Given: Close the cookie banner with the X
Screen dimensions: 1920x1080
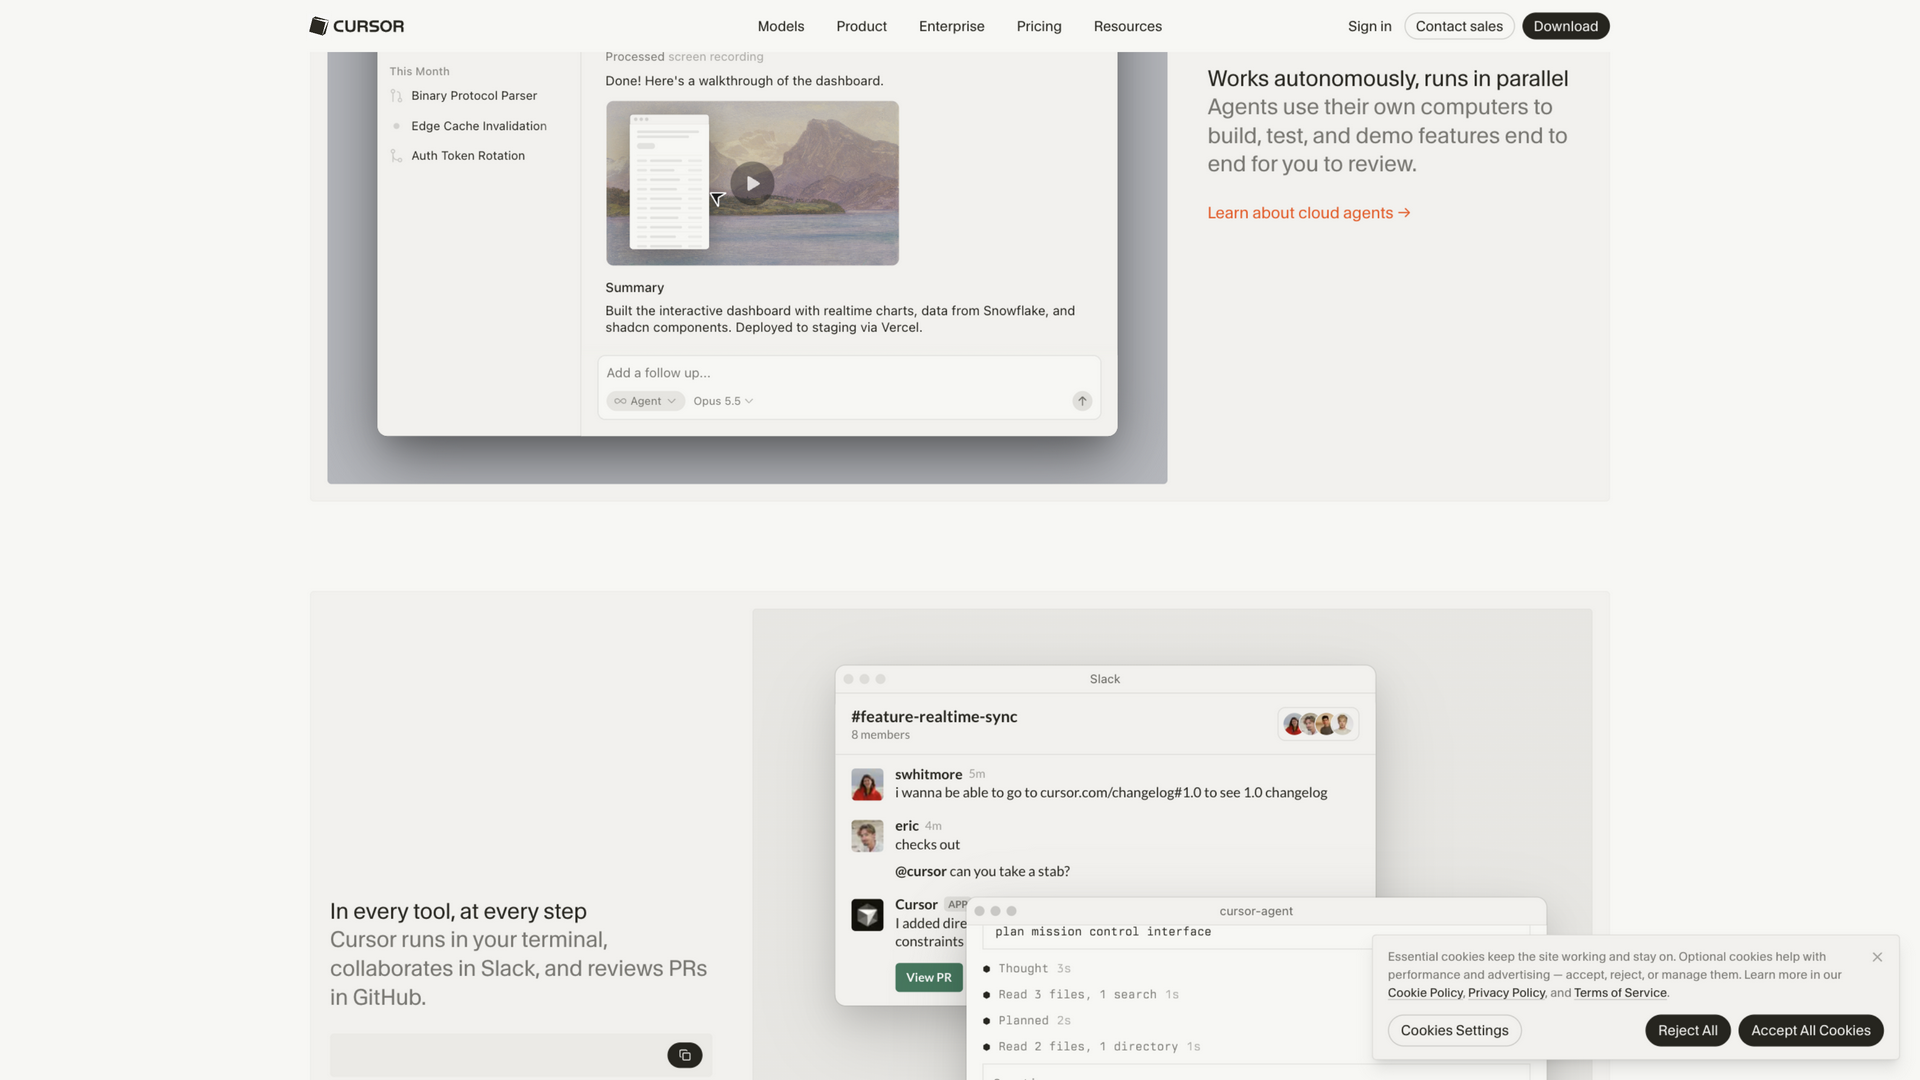Looking at the screenshot, I should [1877, 957].
